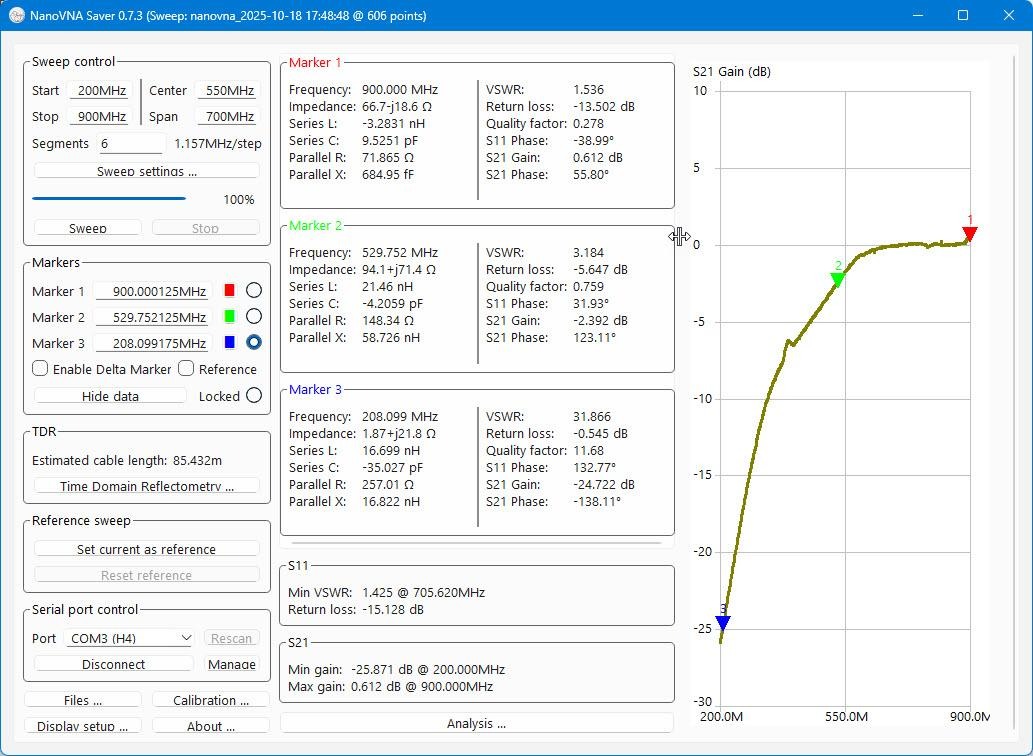Click the Marker 3 VSWR value 31.866
Viewport: 1033px width, 756px height.
592,416
